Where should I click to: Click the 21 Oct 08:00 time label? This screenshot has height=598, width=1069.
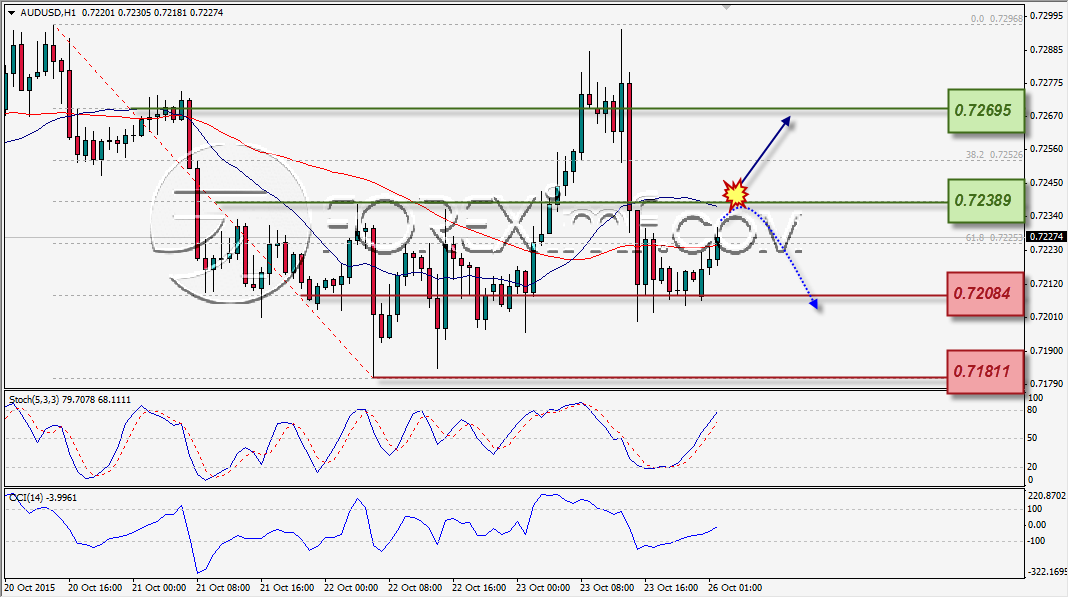coord(223,588)
